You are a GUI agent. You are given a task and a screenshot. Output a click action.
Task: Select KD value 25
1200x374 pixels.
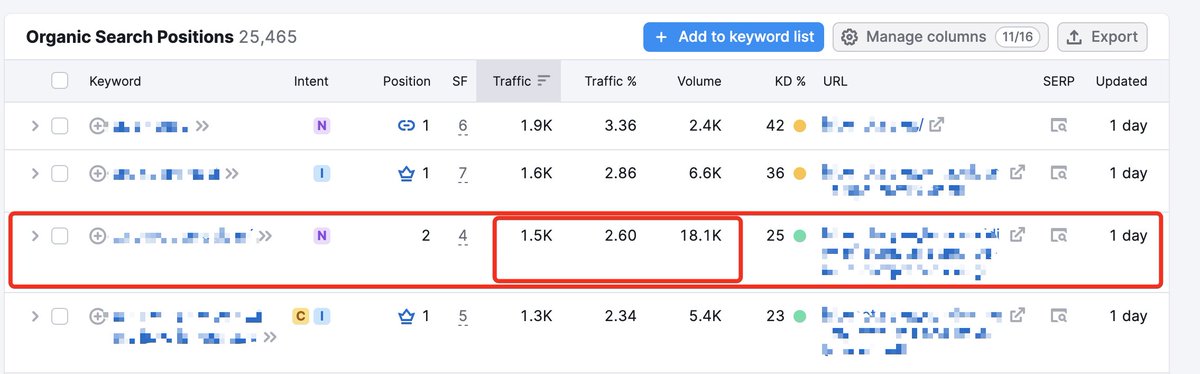coord(775,236)
